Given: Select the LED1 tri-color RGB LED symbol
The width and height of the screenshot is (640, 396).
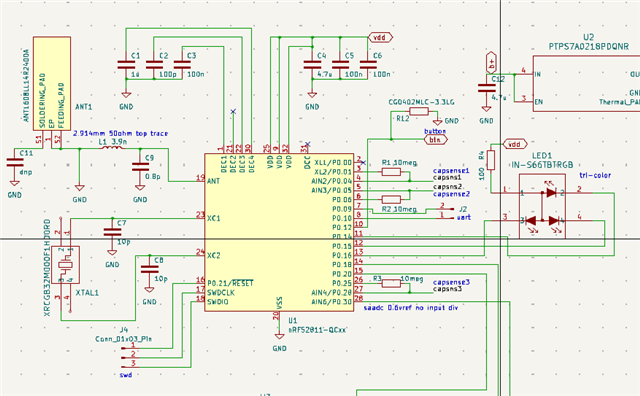Looking at the screenshot, I should click(x=542, y=206).
